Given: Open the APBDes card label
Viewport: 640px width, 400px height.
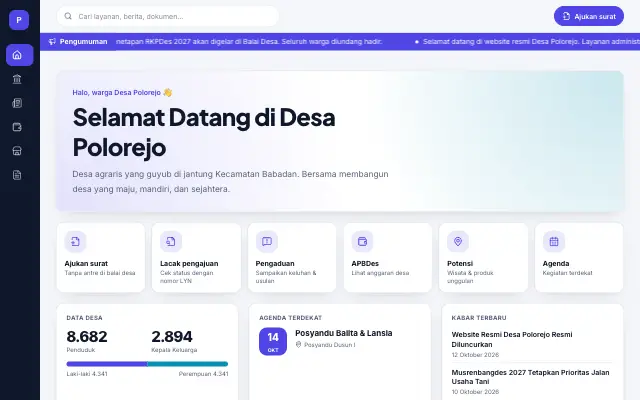Looking at the screenshot, I should pos(365,264).
